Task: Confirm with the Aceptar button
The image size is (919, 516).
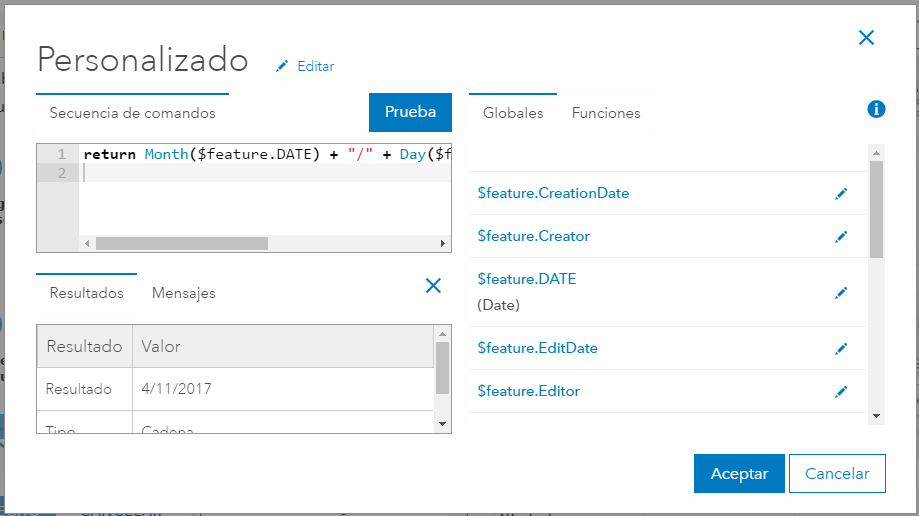Action: click(x=739, y=474)
